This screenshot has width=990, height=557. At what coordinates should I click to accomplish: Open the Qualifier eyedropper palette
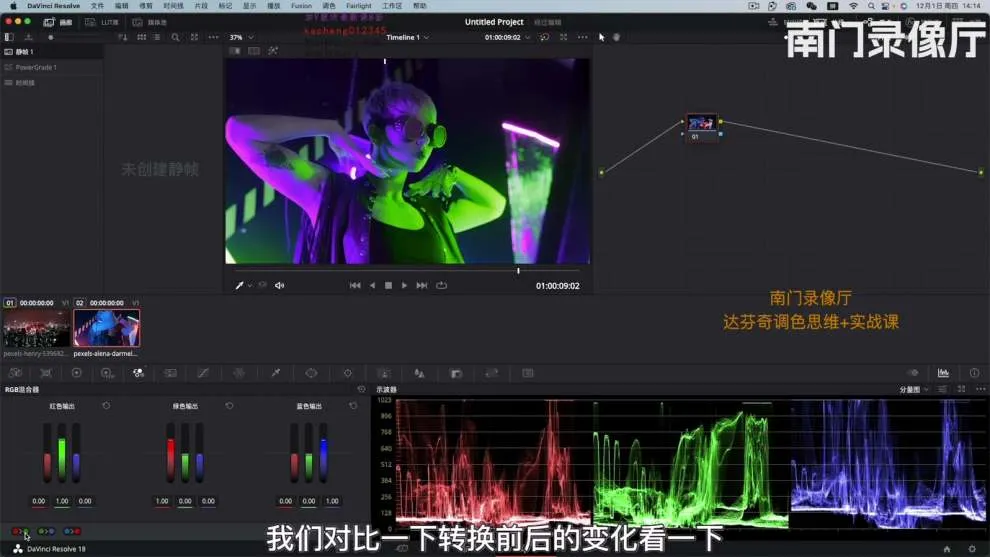click(276, 373)
